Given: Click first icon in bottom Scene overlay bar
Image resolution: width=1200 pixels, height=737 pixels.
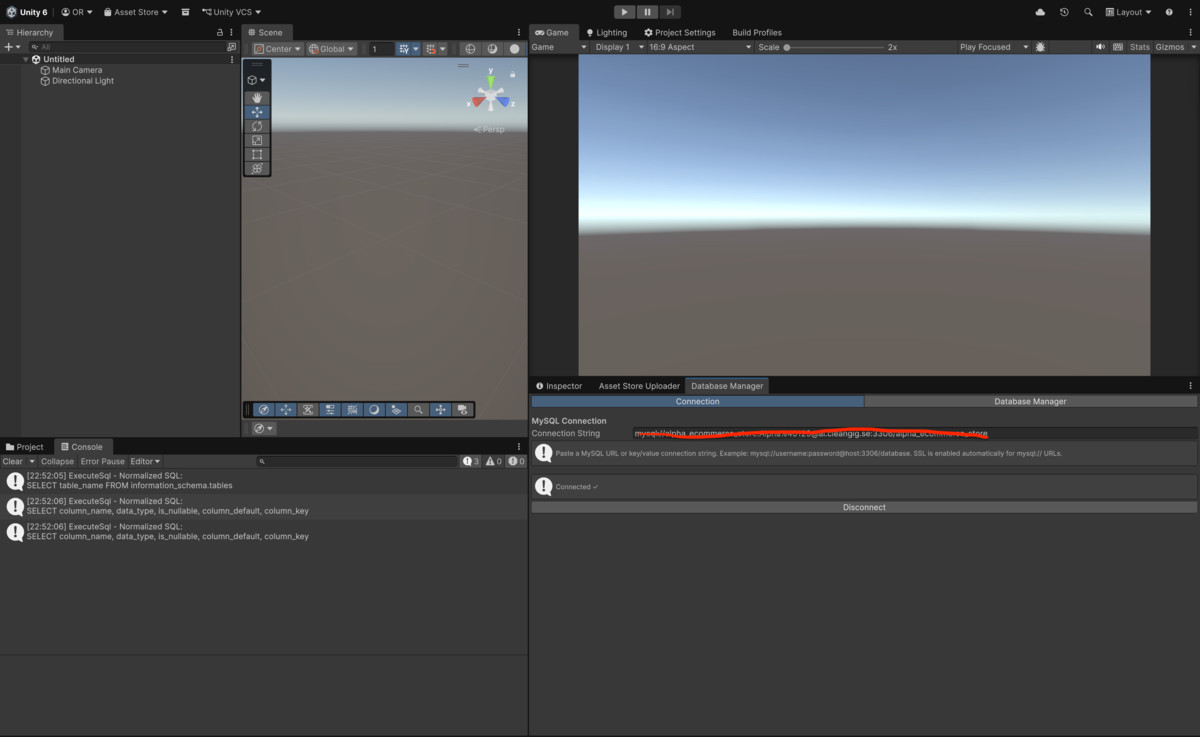Looking at the screenshot, I should point(263,409).
